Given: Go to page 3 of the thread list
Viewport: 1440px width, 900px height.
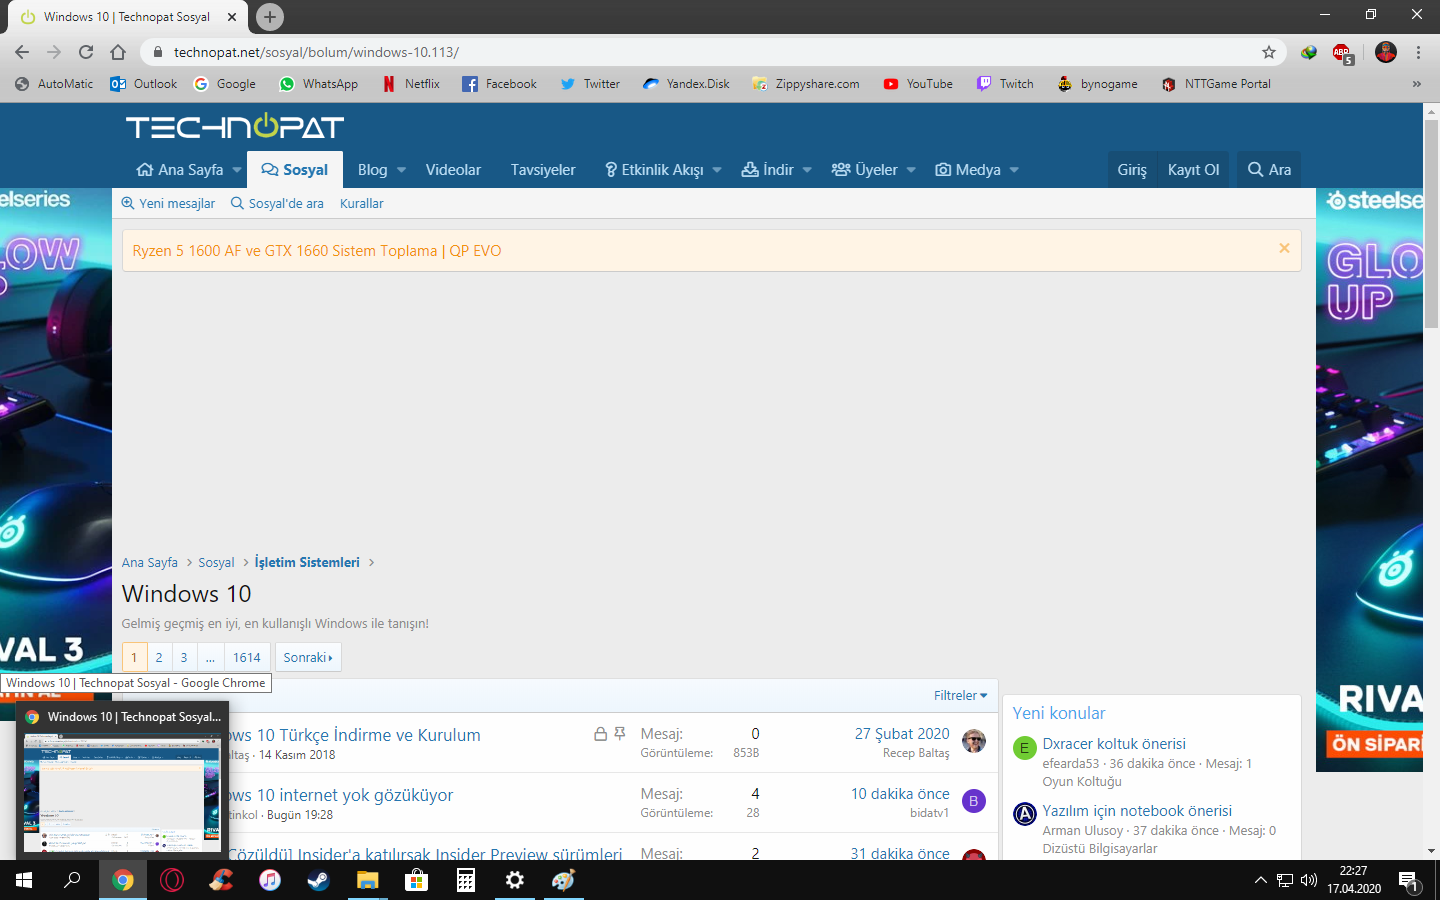Looking at the screenshot, I should point(184,657).
